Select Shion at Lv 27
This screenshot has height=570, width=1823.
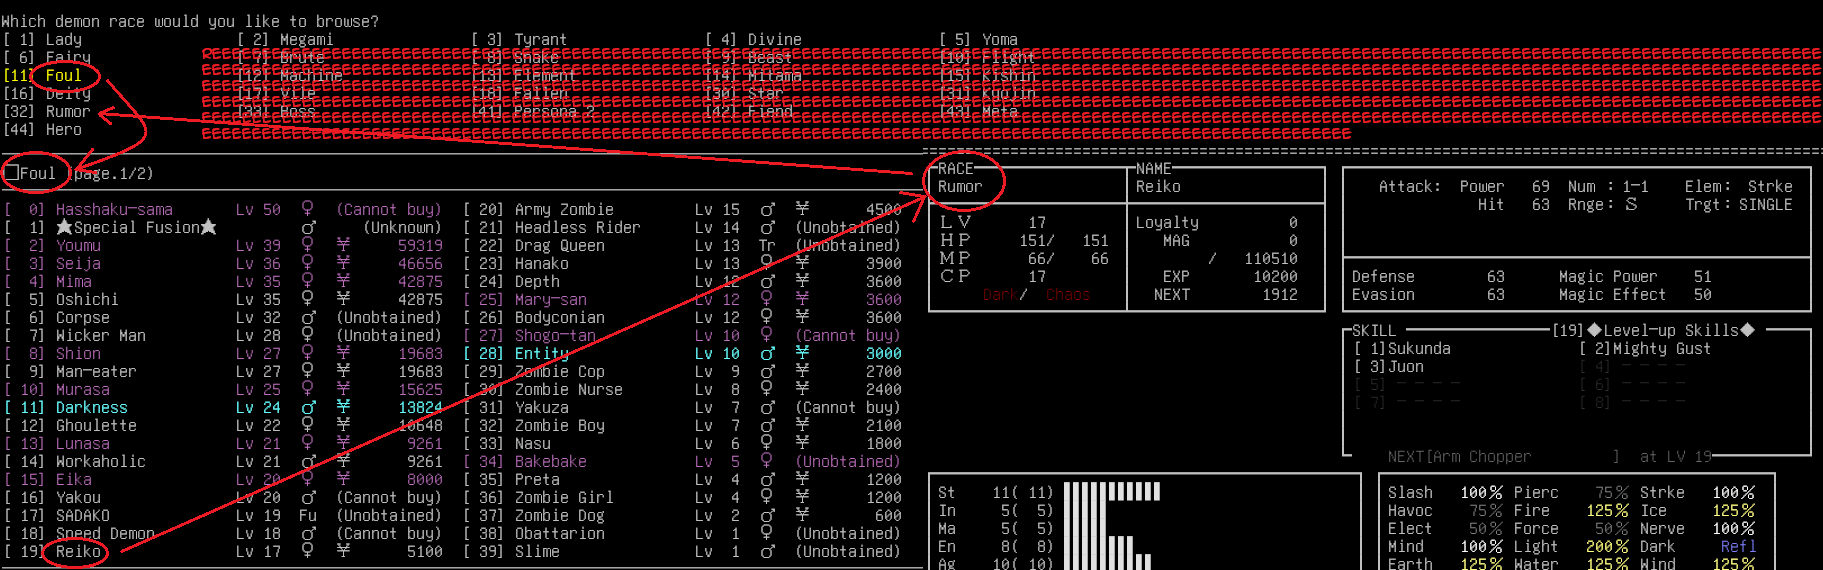point(222,354)
